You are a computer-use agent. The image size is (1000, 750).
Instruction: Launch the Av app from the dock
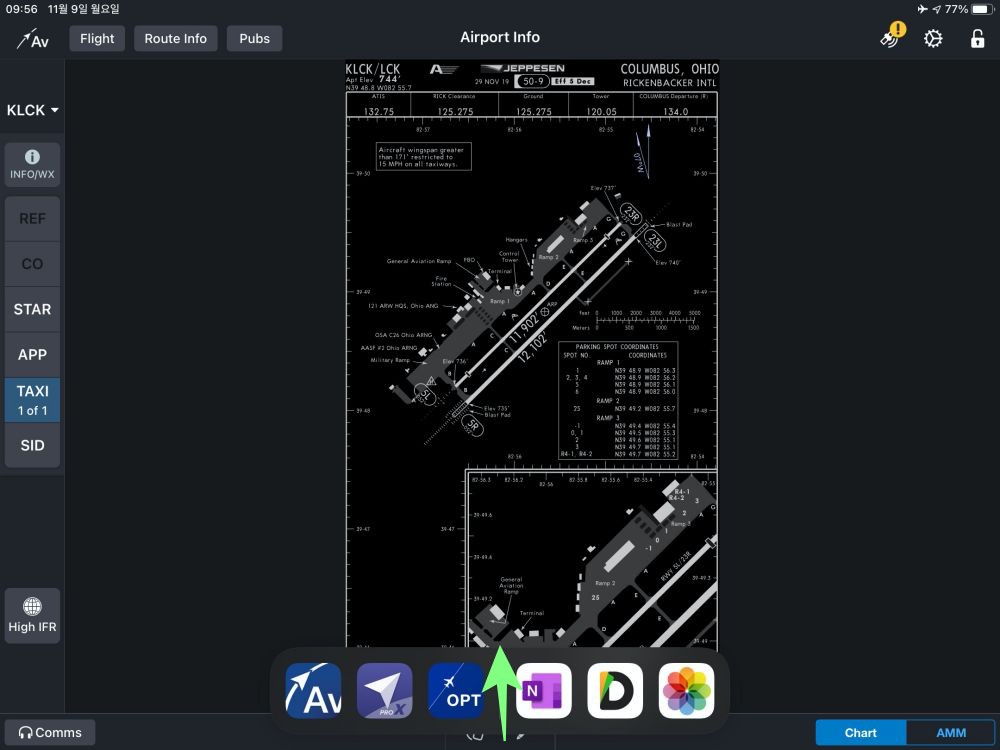tap(313, 690)
